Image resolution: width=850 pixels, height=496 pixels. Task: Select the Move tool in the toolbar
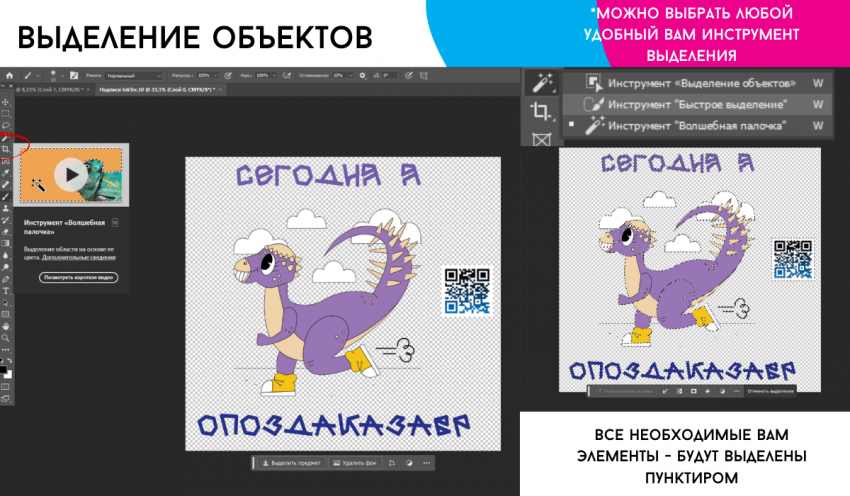tap(5, 102)
